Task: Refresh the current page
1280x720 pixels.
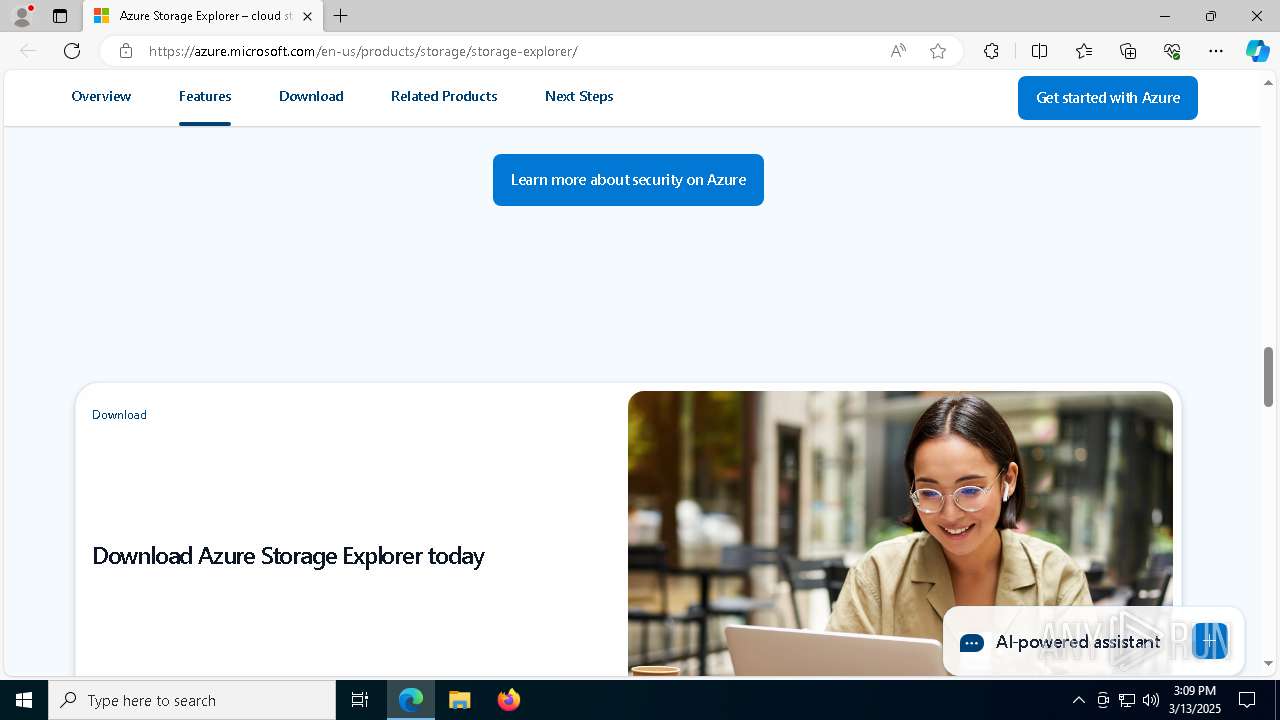Action: [72, 51]
